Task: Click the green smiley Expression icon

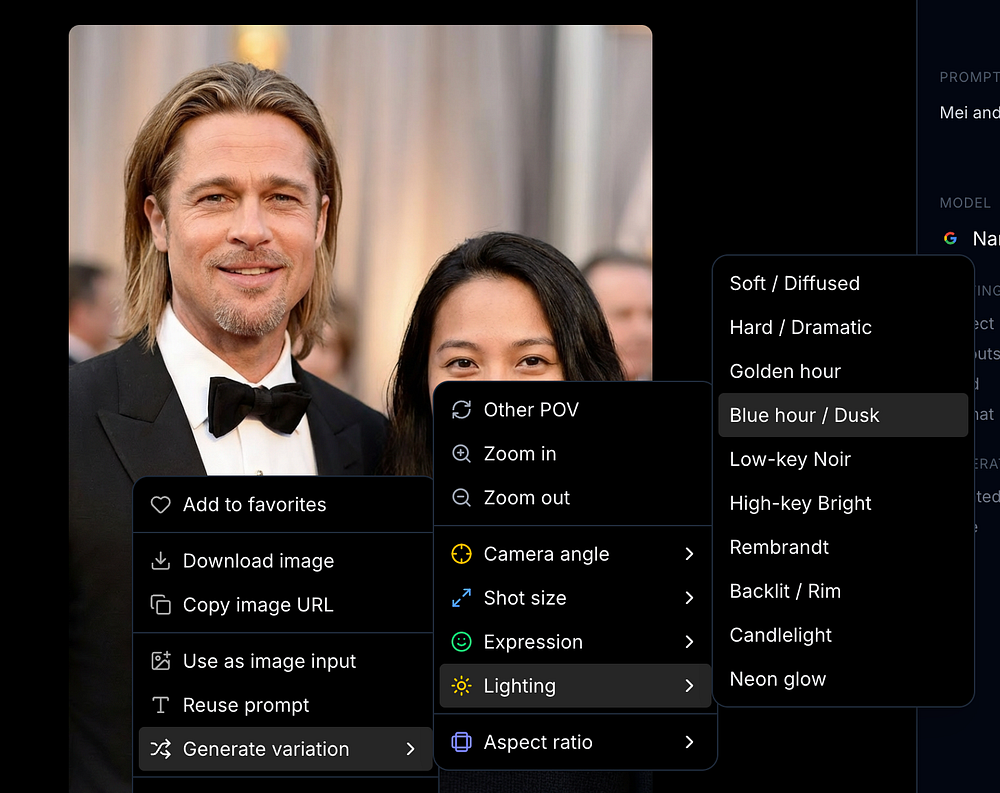Action: pos(462,642)
